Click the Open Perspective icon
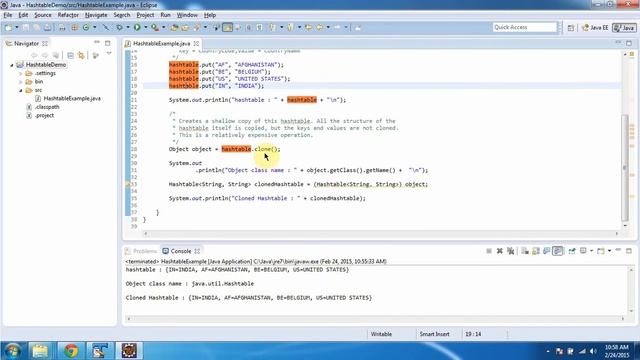The width and height of the screenshot is (640, 360). pyautogui.click(x=571, y=28)
